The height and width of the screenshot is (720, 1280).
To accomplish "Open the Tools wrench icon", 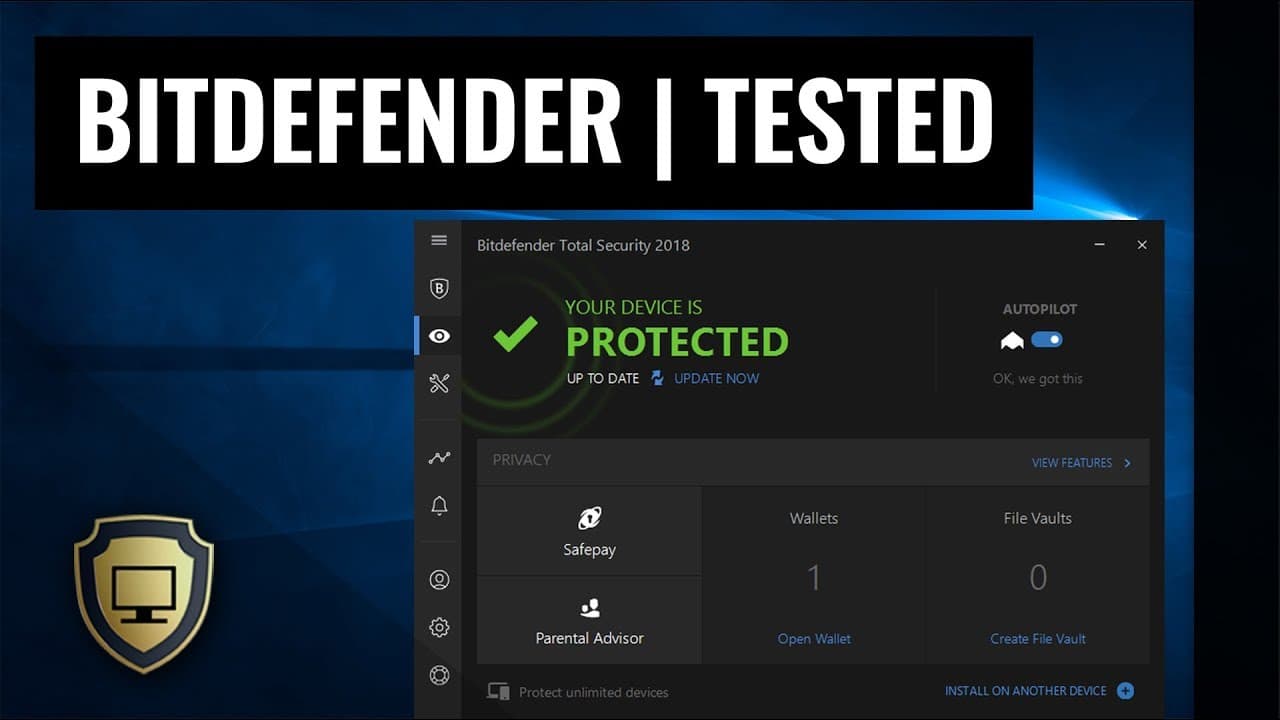I will click(x=439, y=383).
